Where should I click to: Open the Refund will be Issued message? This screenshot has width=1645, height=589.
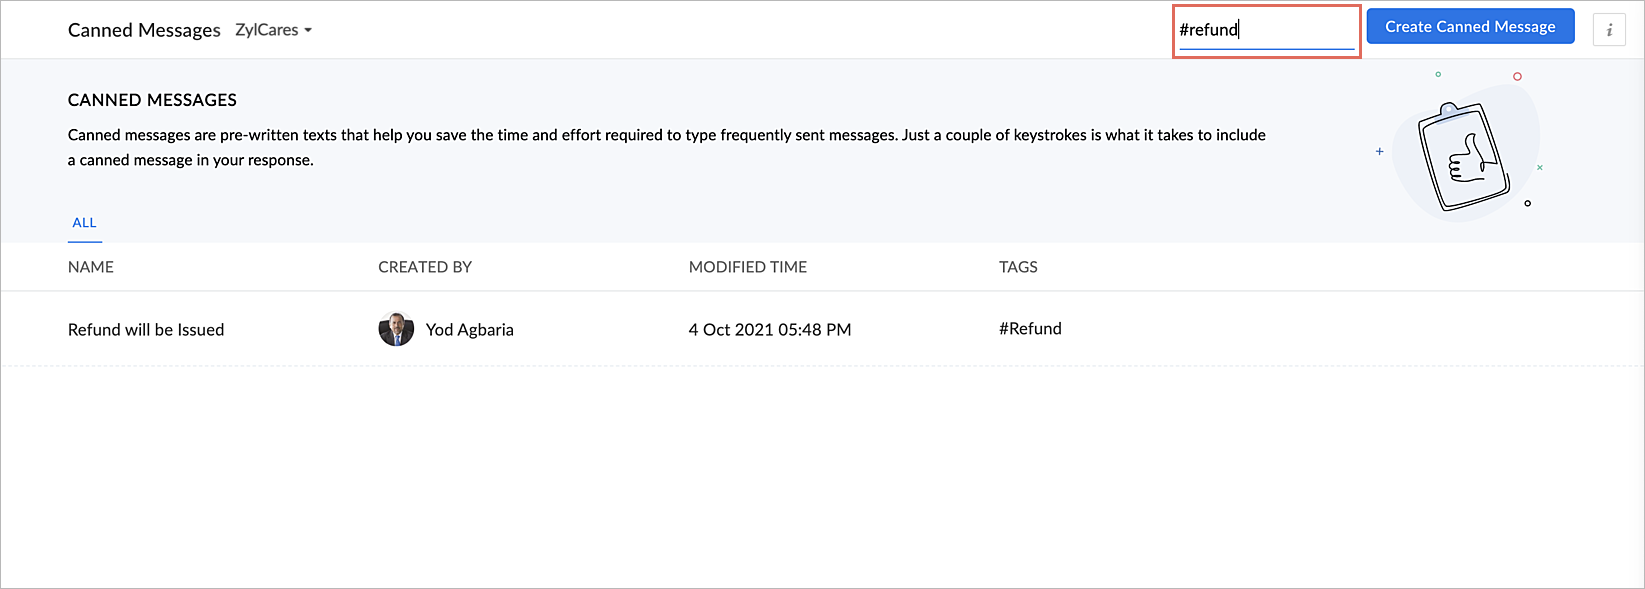tap(146, 329)
